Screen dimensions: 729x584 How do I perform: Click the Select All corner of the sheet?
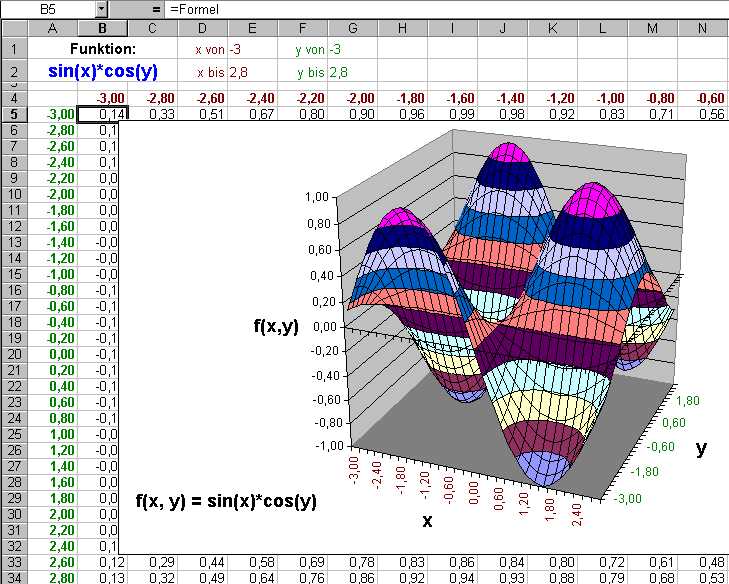(14, 27)
